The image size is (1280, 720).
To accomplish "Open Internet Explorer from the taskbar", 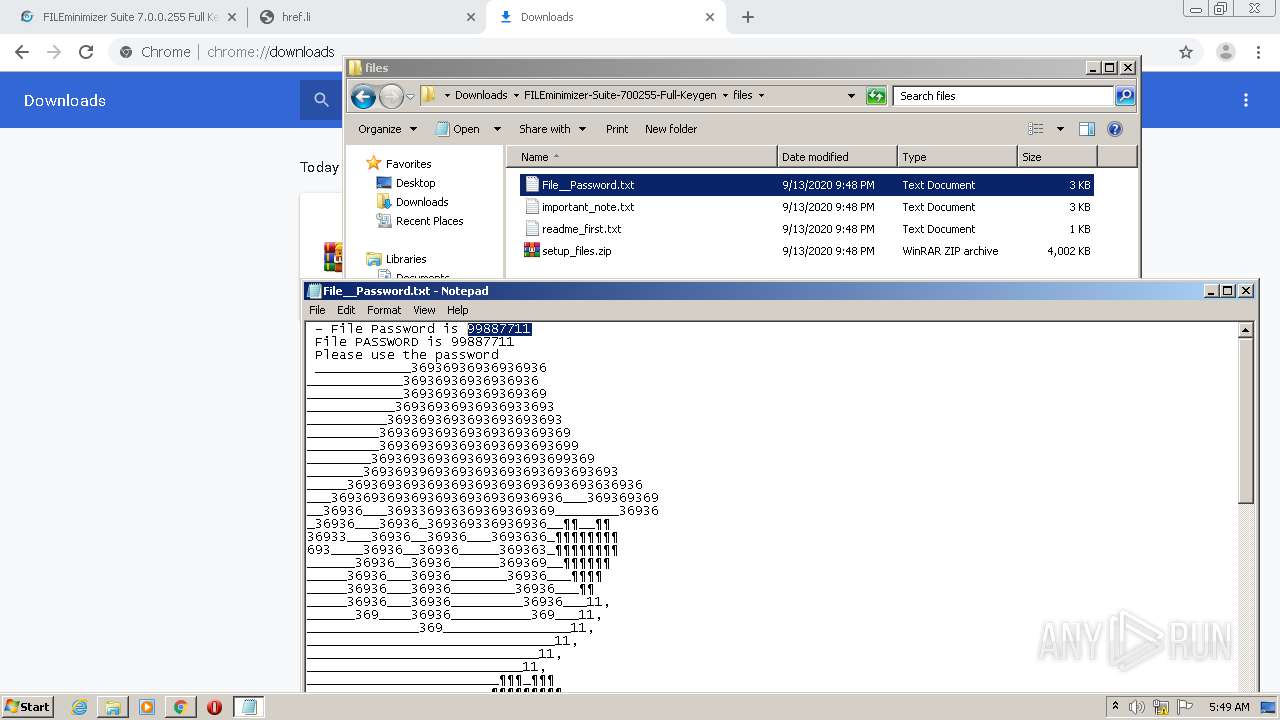I will click(x=79, y=707).
